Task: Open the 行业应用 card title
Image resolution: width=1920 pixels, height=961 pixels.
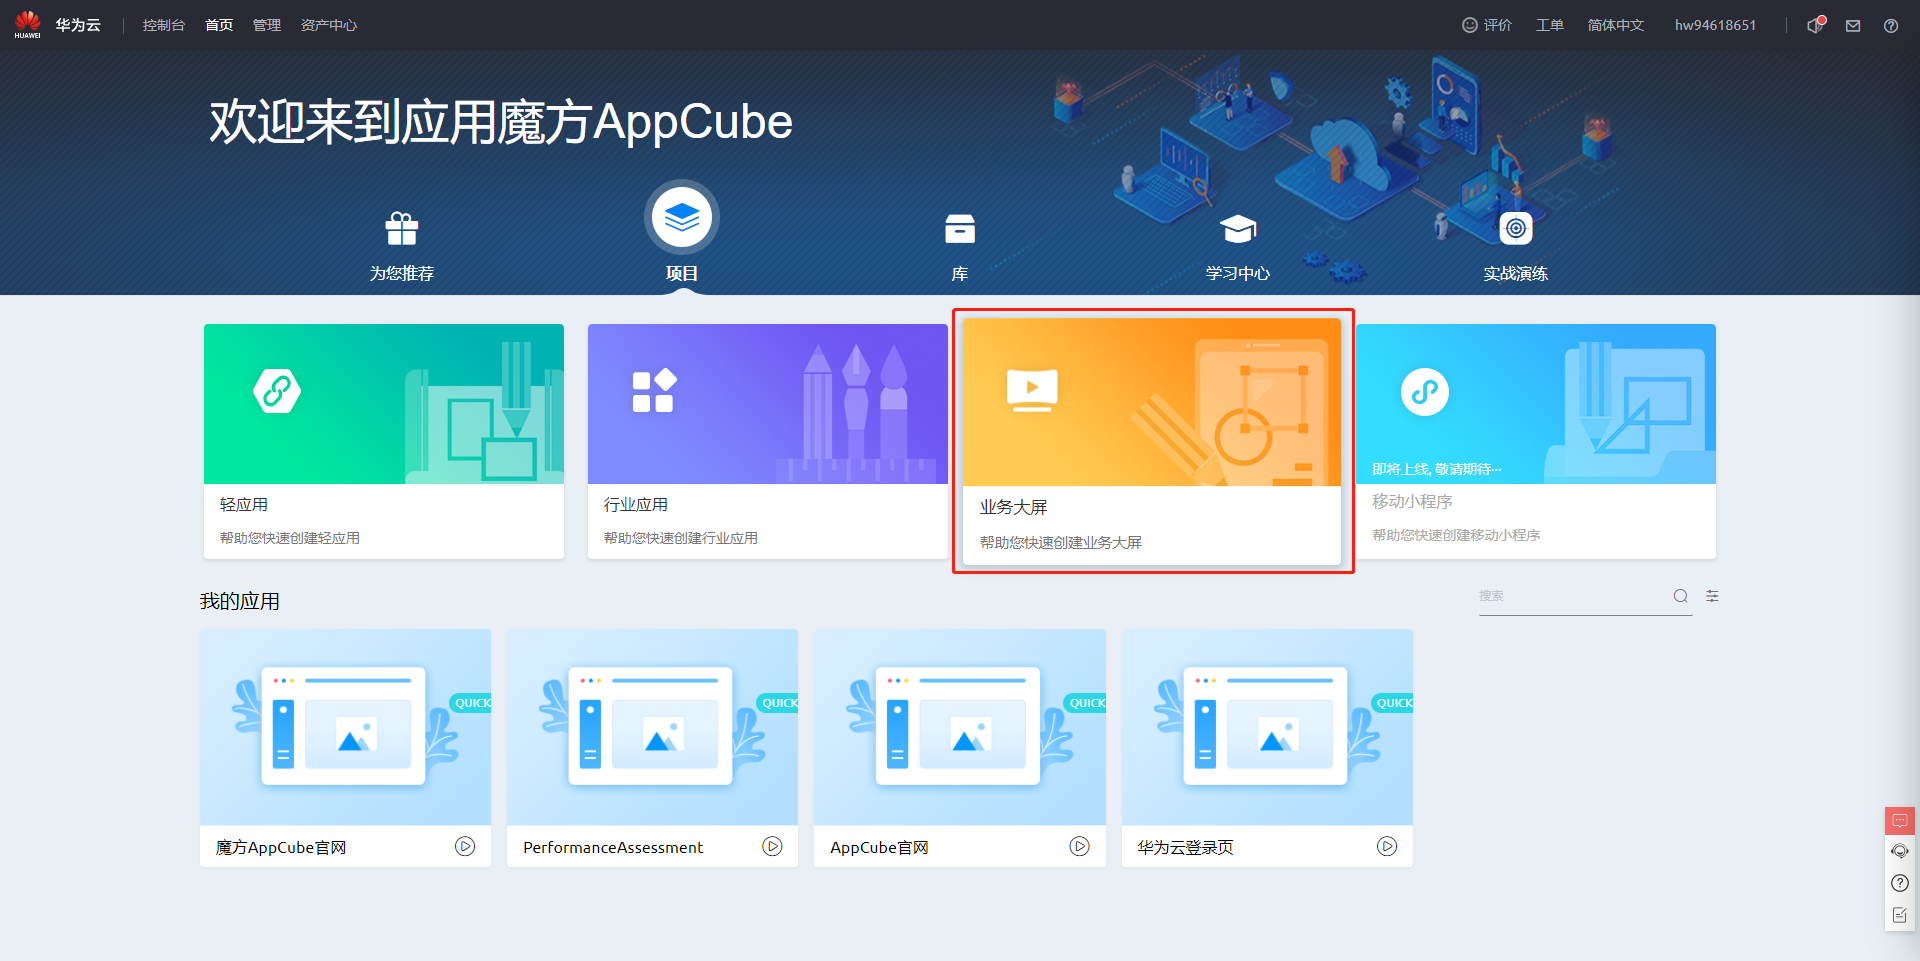Action: click(636, 505)
